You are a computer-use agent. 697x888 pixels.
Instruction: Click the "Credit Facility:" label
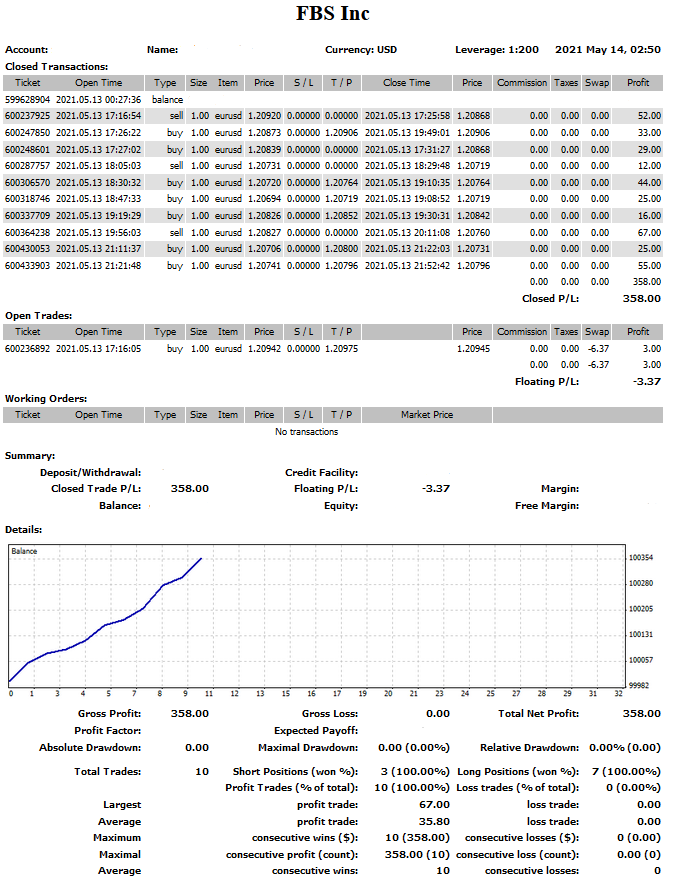tap(322, 473)
